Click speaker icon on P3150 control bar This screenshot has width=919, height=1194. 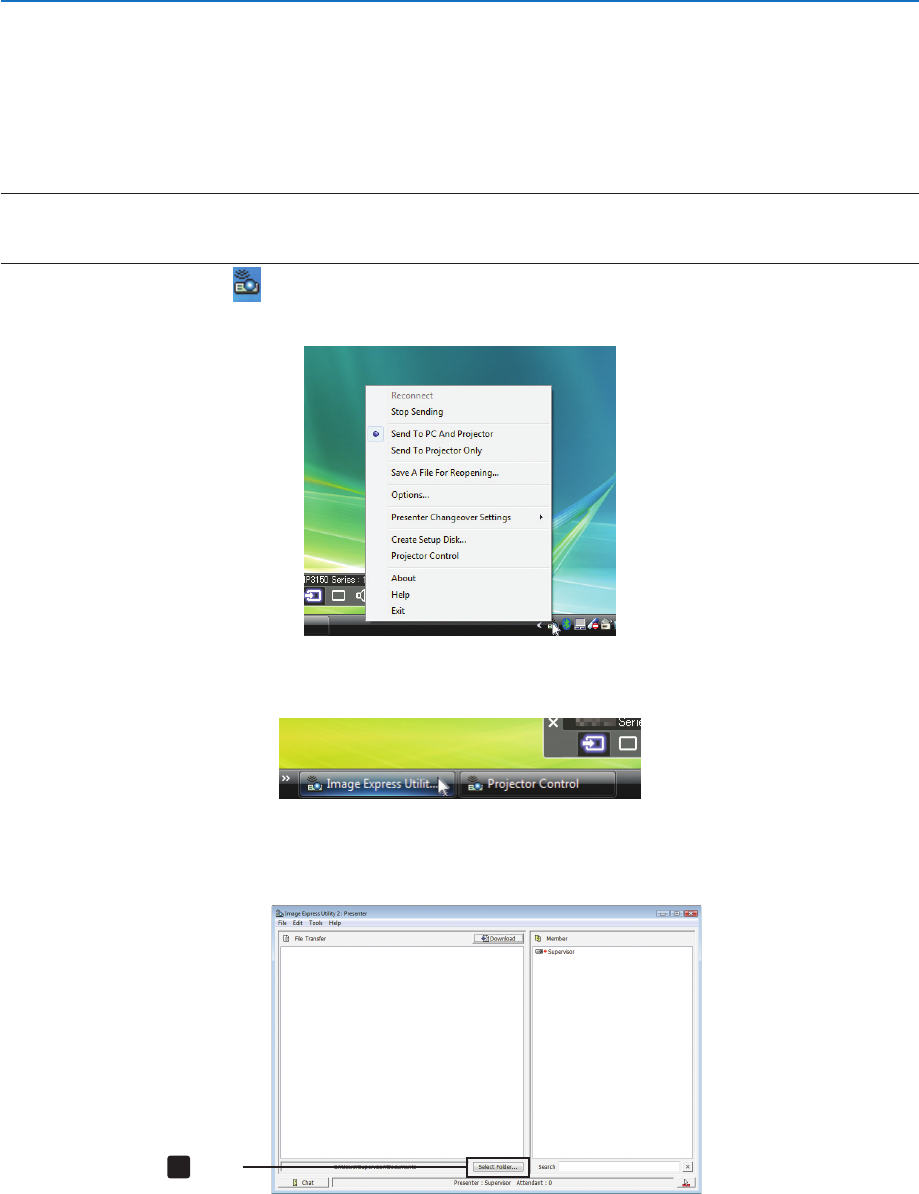point(361,595)
